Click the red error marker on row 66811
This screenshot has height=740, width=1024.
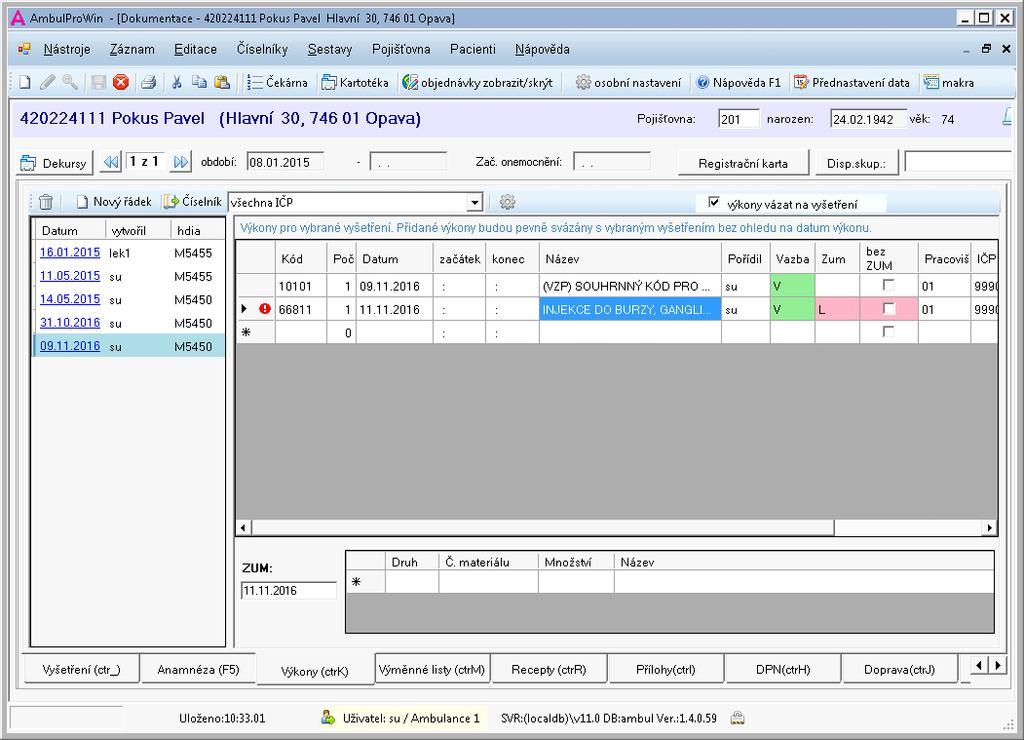coord(264,309)
